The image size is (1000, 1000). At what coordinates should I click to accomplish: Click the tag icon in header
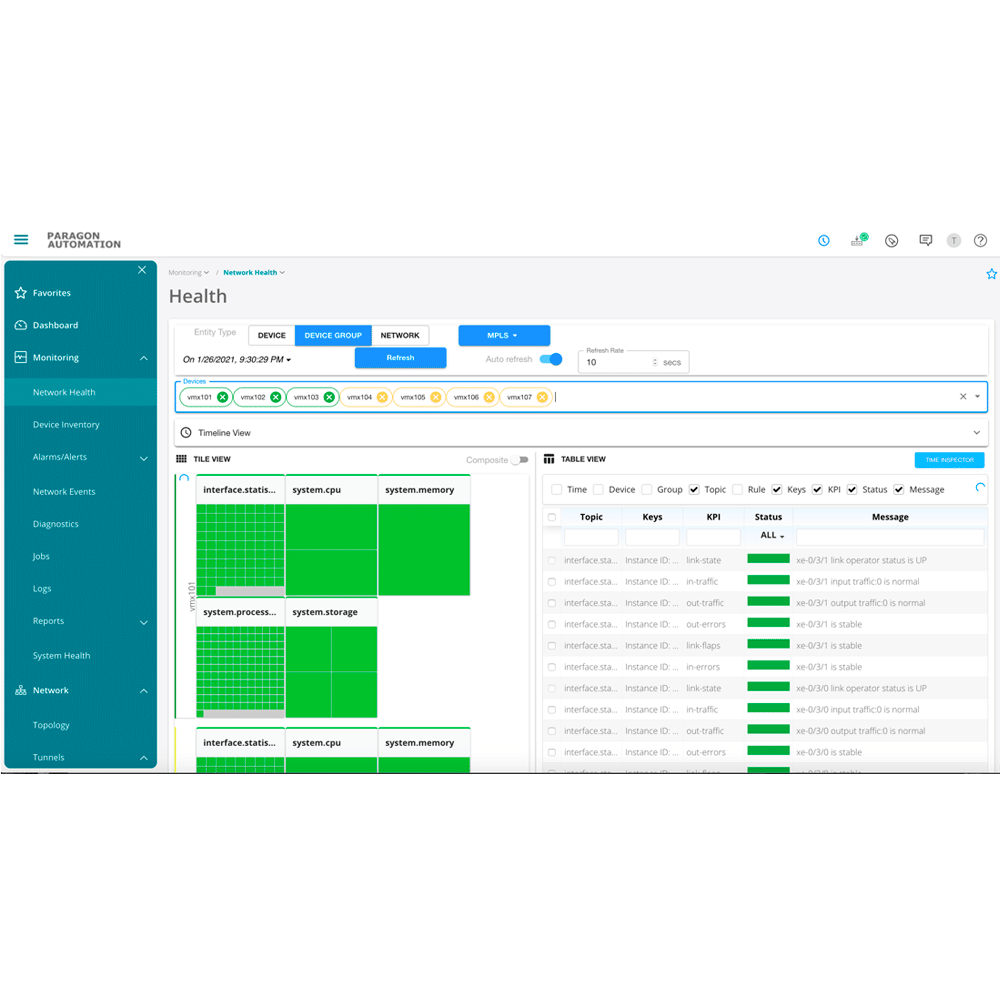(892, 240)
